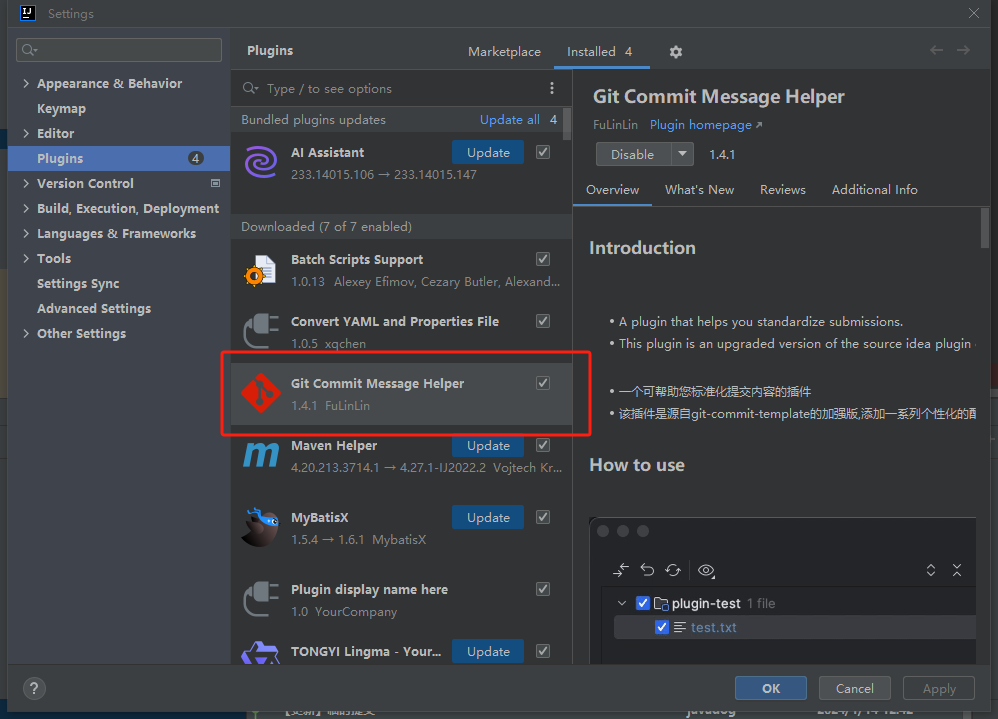Click the refresh icon in preview toolbar
Viewport: 998px width, 719px height.
[673, 570]
